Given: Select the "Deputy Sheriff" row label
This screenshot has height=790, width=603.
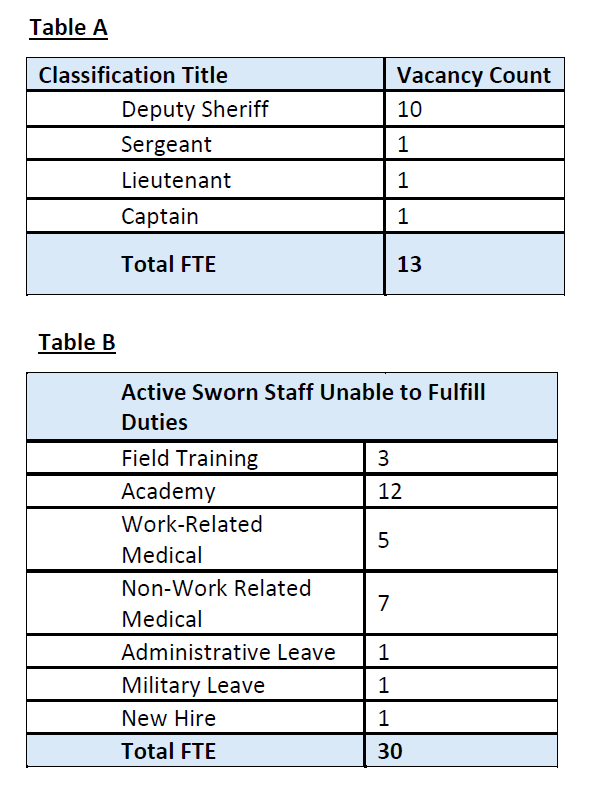Looking at the screenshot, I should pos(194,109).
